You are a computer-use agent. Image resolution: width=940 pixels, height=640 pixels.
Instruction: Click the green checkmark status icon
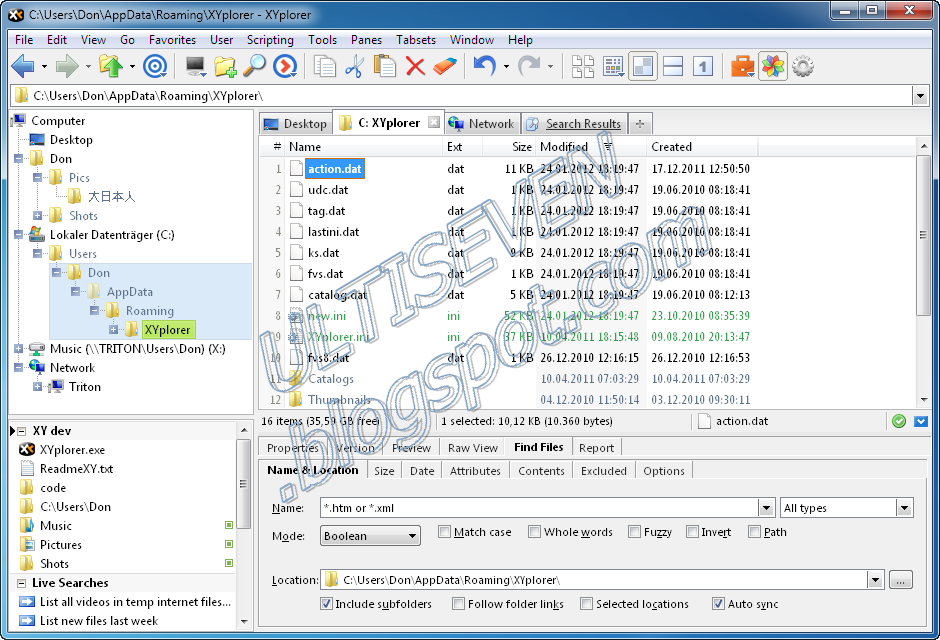coord(899,421)
